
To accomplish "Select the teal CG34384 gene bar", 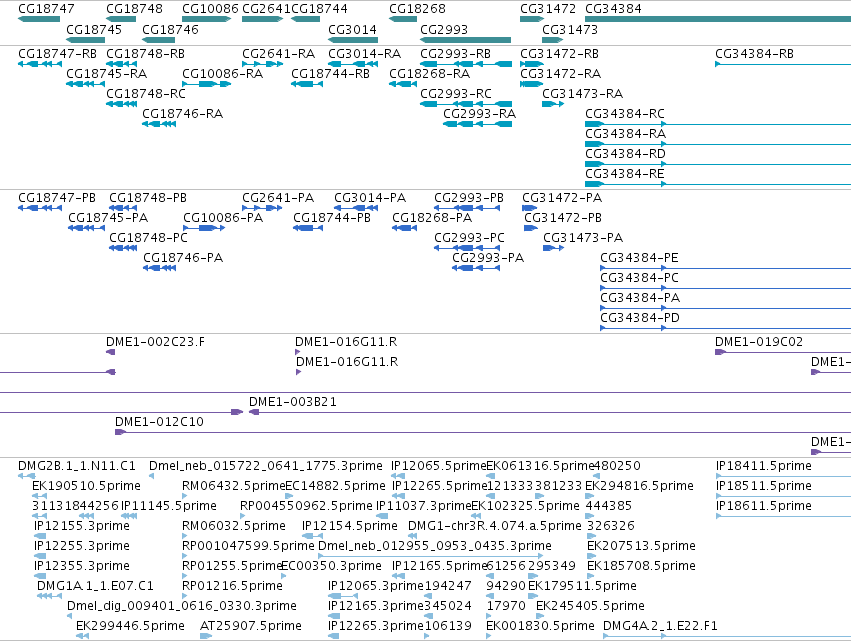I will coord(717,19).
